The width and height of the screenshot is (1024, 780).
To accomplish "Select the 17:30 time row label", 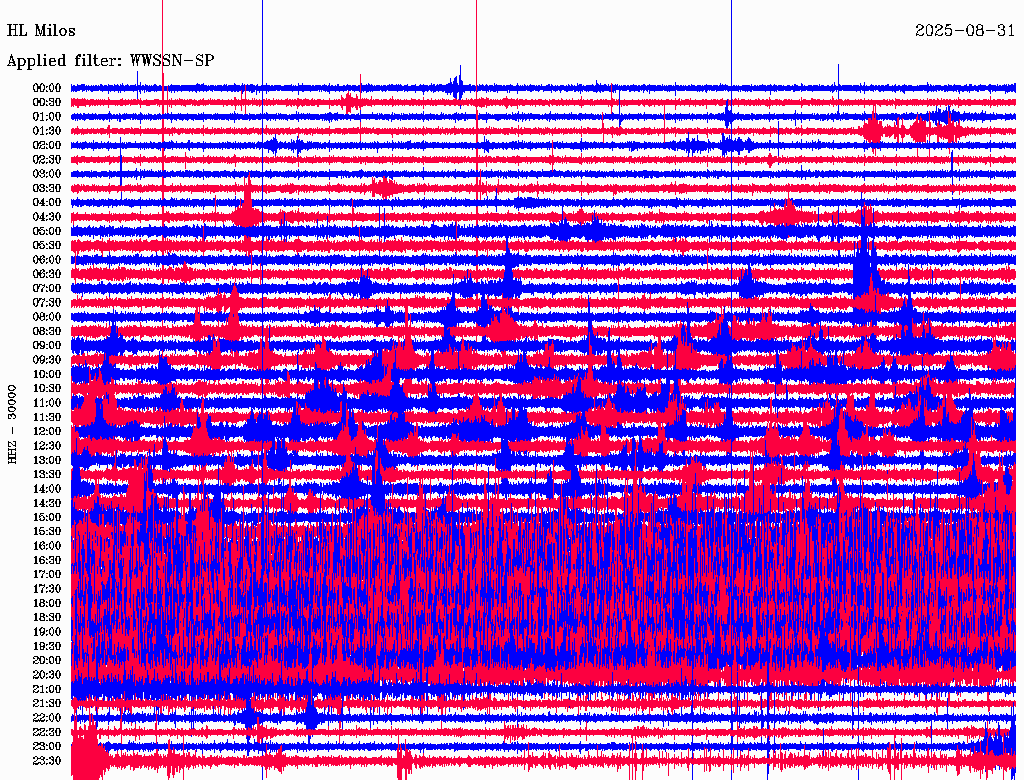I will [47, 589].
